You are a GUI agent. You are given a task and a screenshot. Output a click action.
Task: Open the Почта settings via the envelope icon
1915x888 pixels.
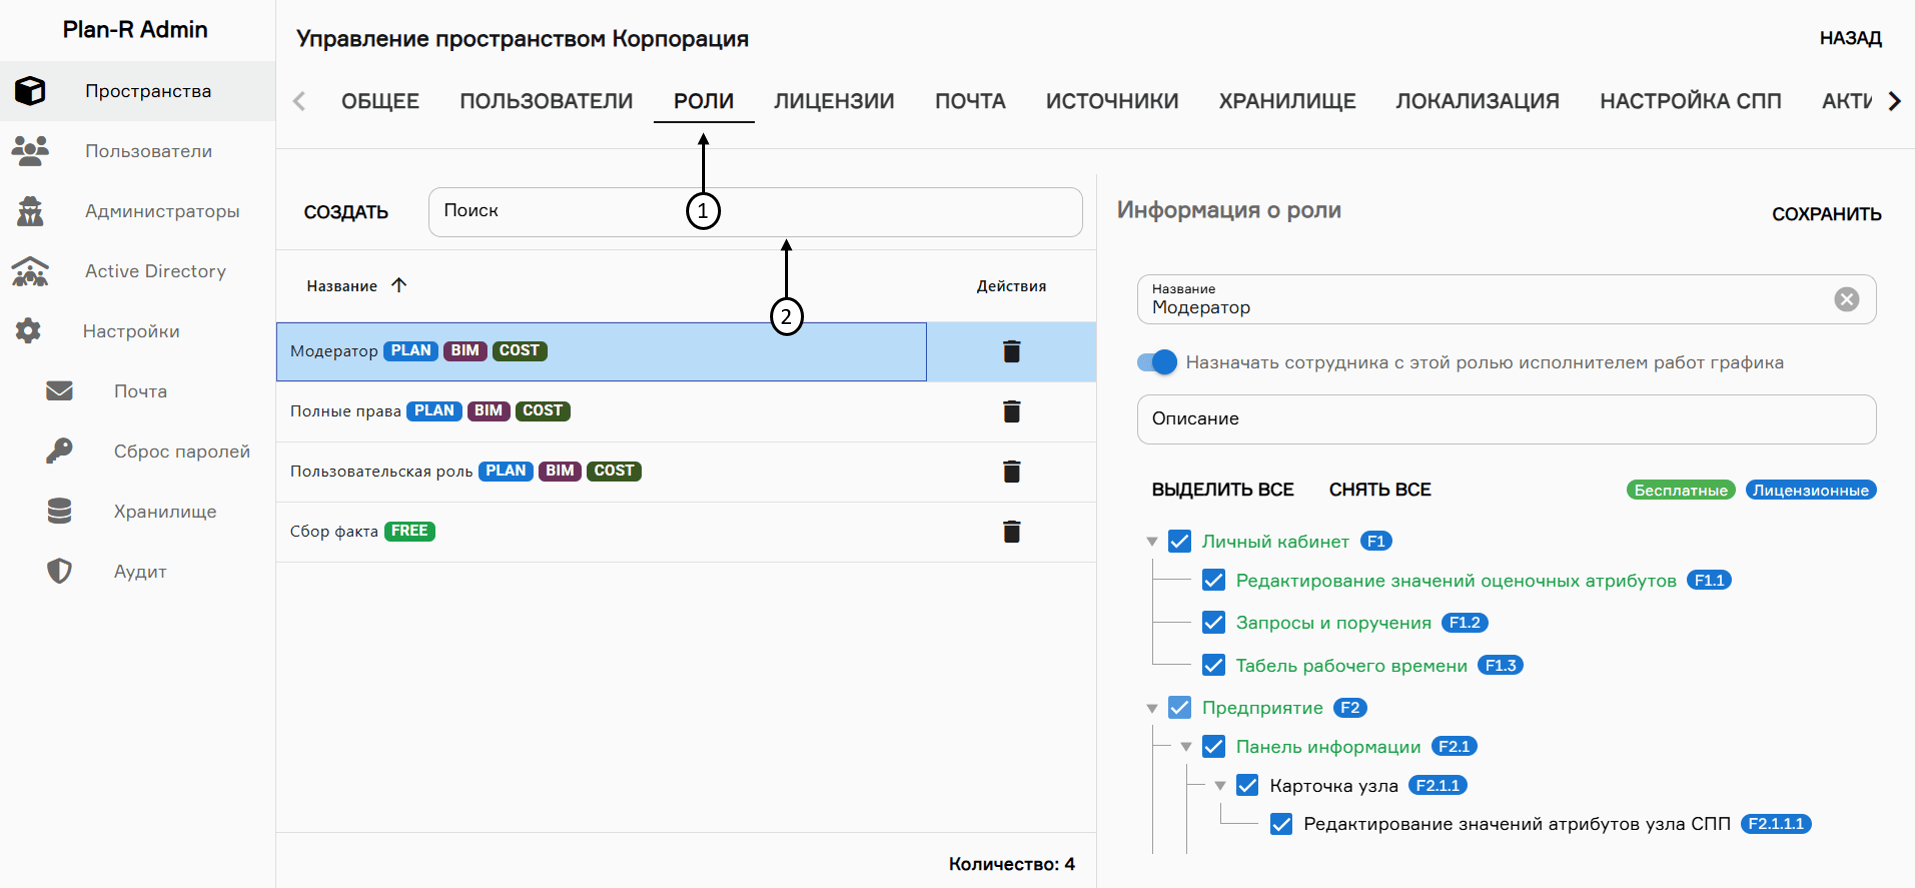60,390
